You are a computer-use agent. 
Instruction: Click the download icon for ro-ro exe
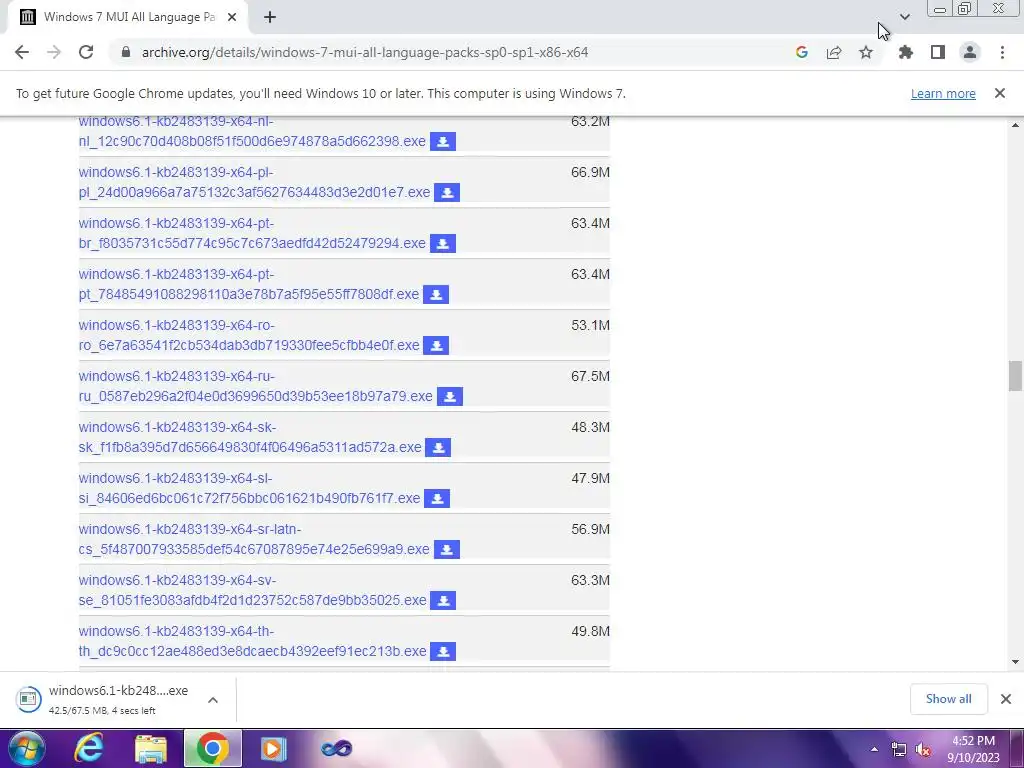pyautogui.click(x=436, y=345)
